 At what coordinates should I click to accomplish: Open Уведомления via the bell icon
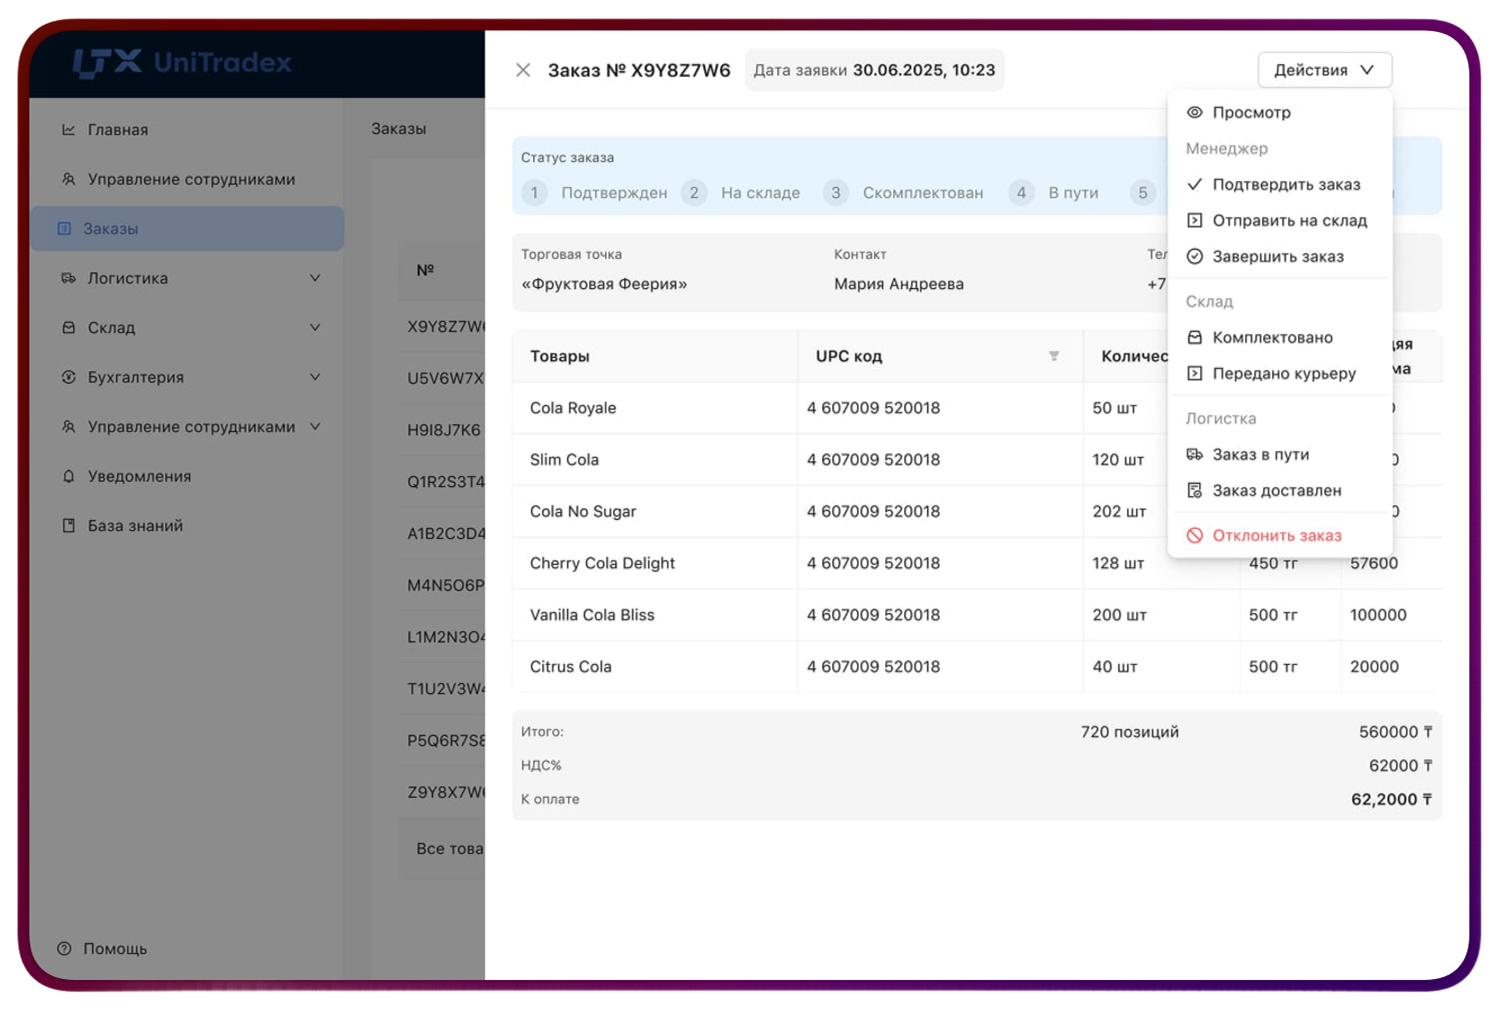coord(68,476)
